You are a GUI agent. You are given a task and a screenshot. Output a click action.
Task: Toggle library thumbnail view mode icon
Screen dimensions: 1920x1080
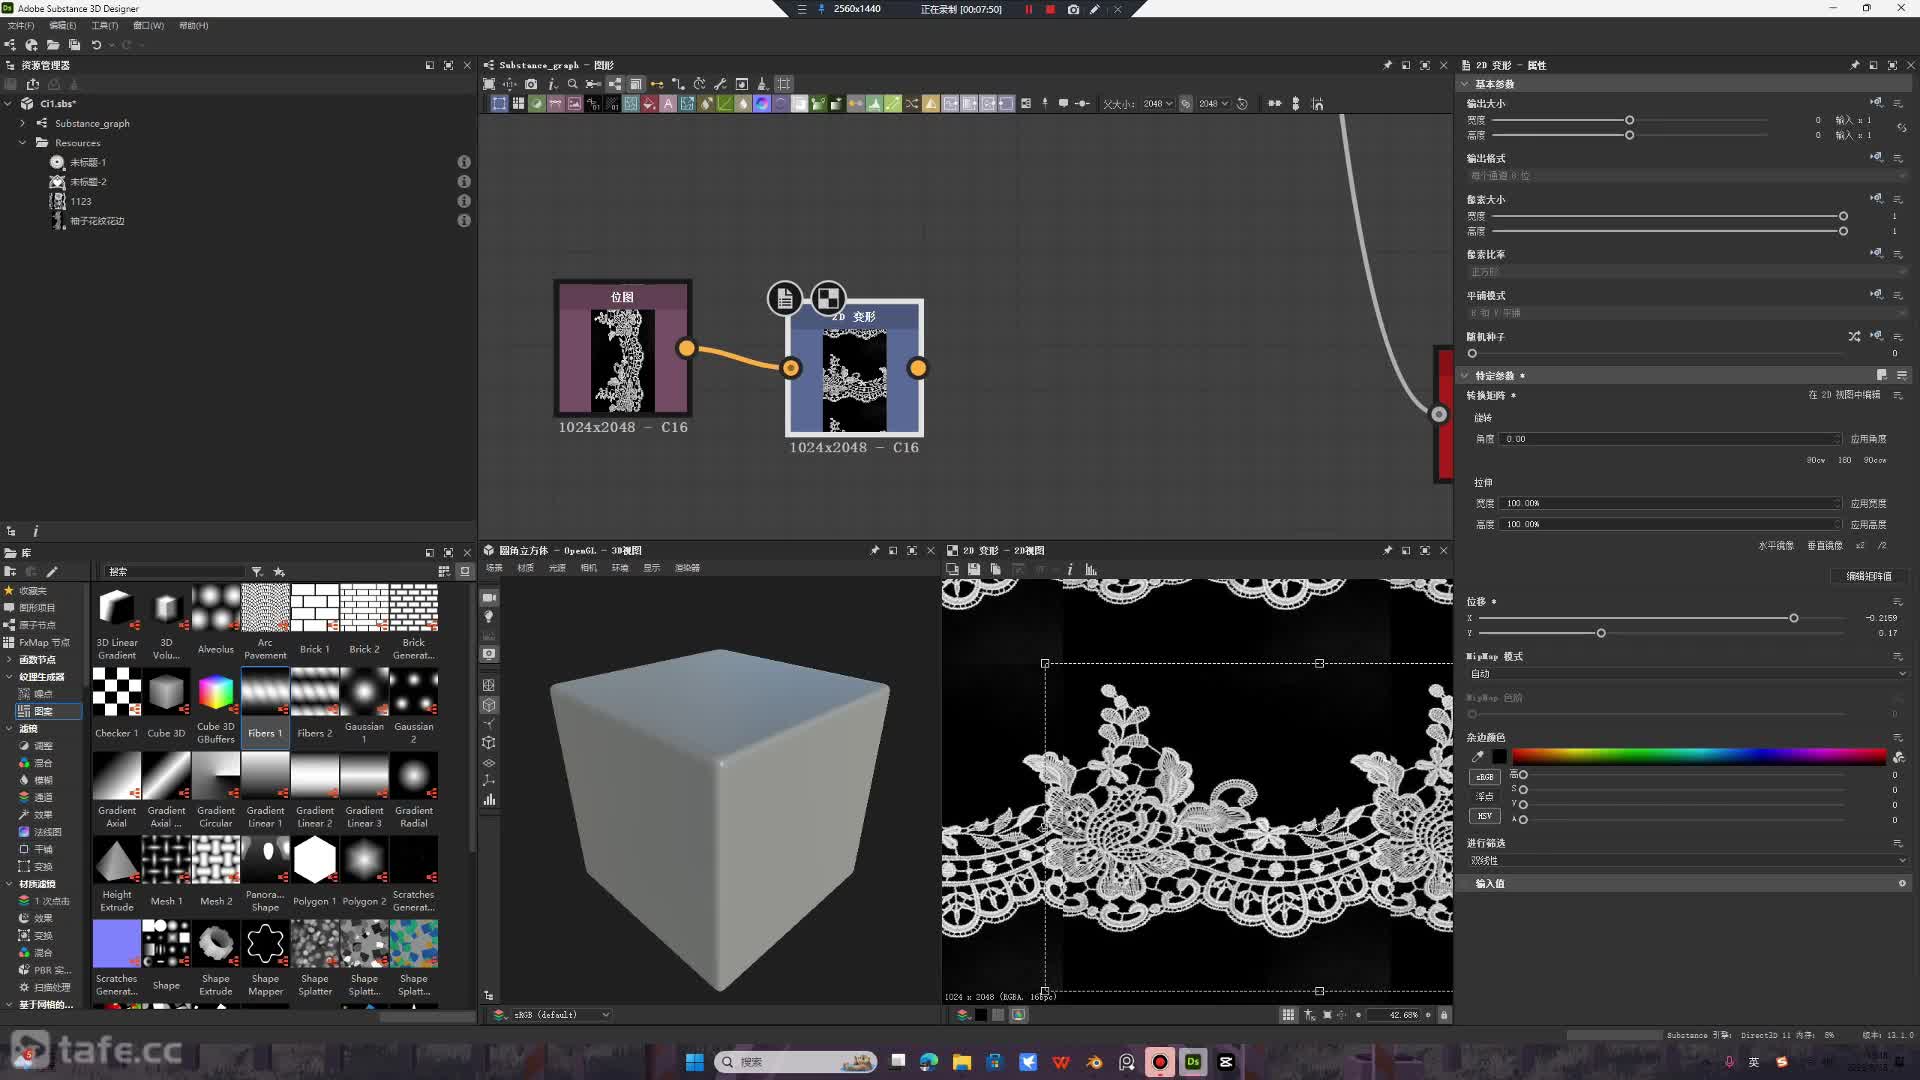465,571
